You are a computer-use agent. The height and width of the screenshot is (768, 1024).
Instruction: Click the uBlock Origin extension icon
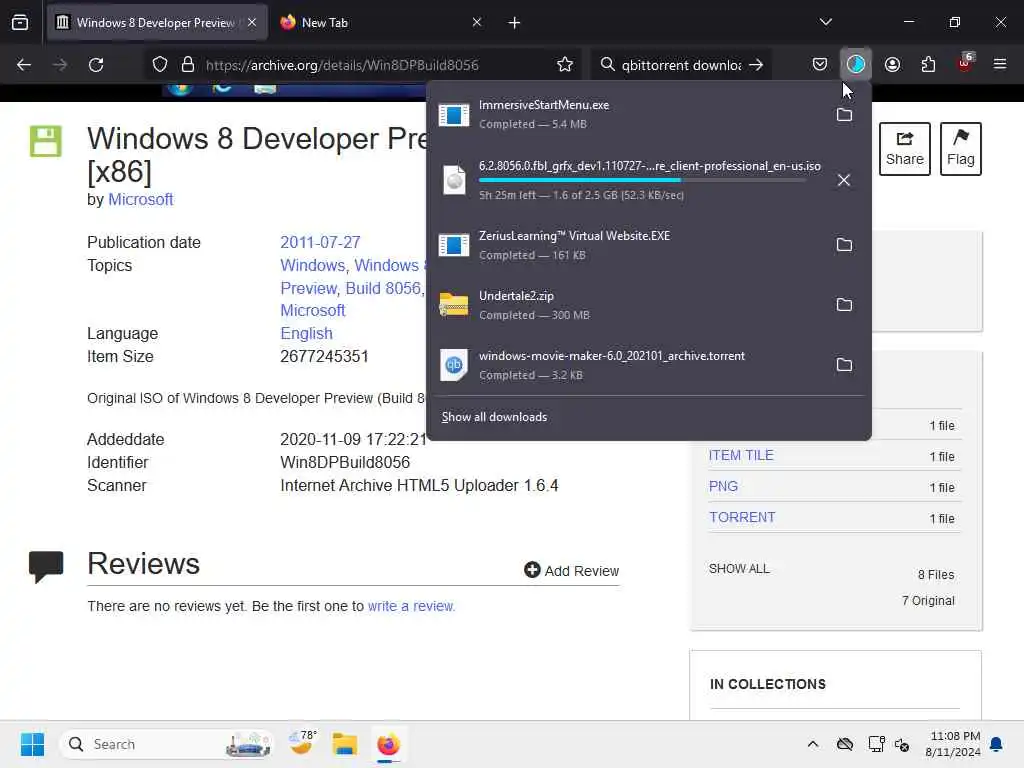pyautogui.click(x=965, y=63)
